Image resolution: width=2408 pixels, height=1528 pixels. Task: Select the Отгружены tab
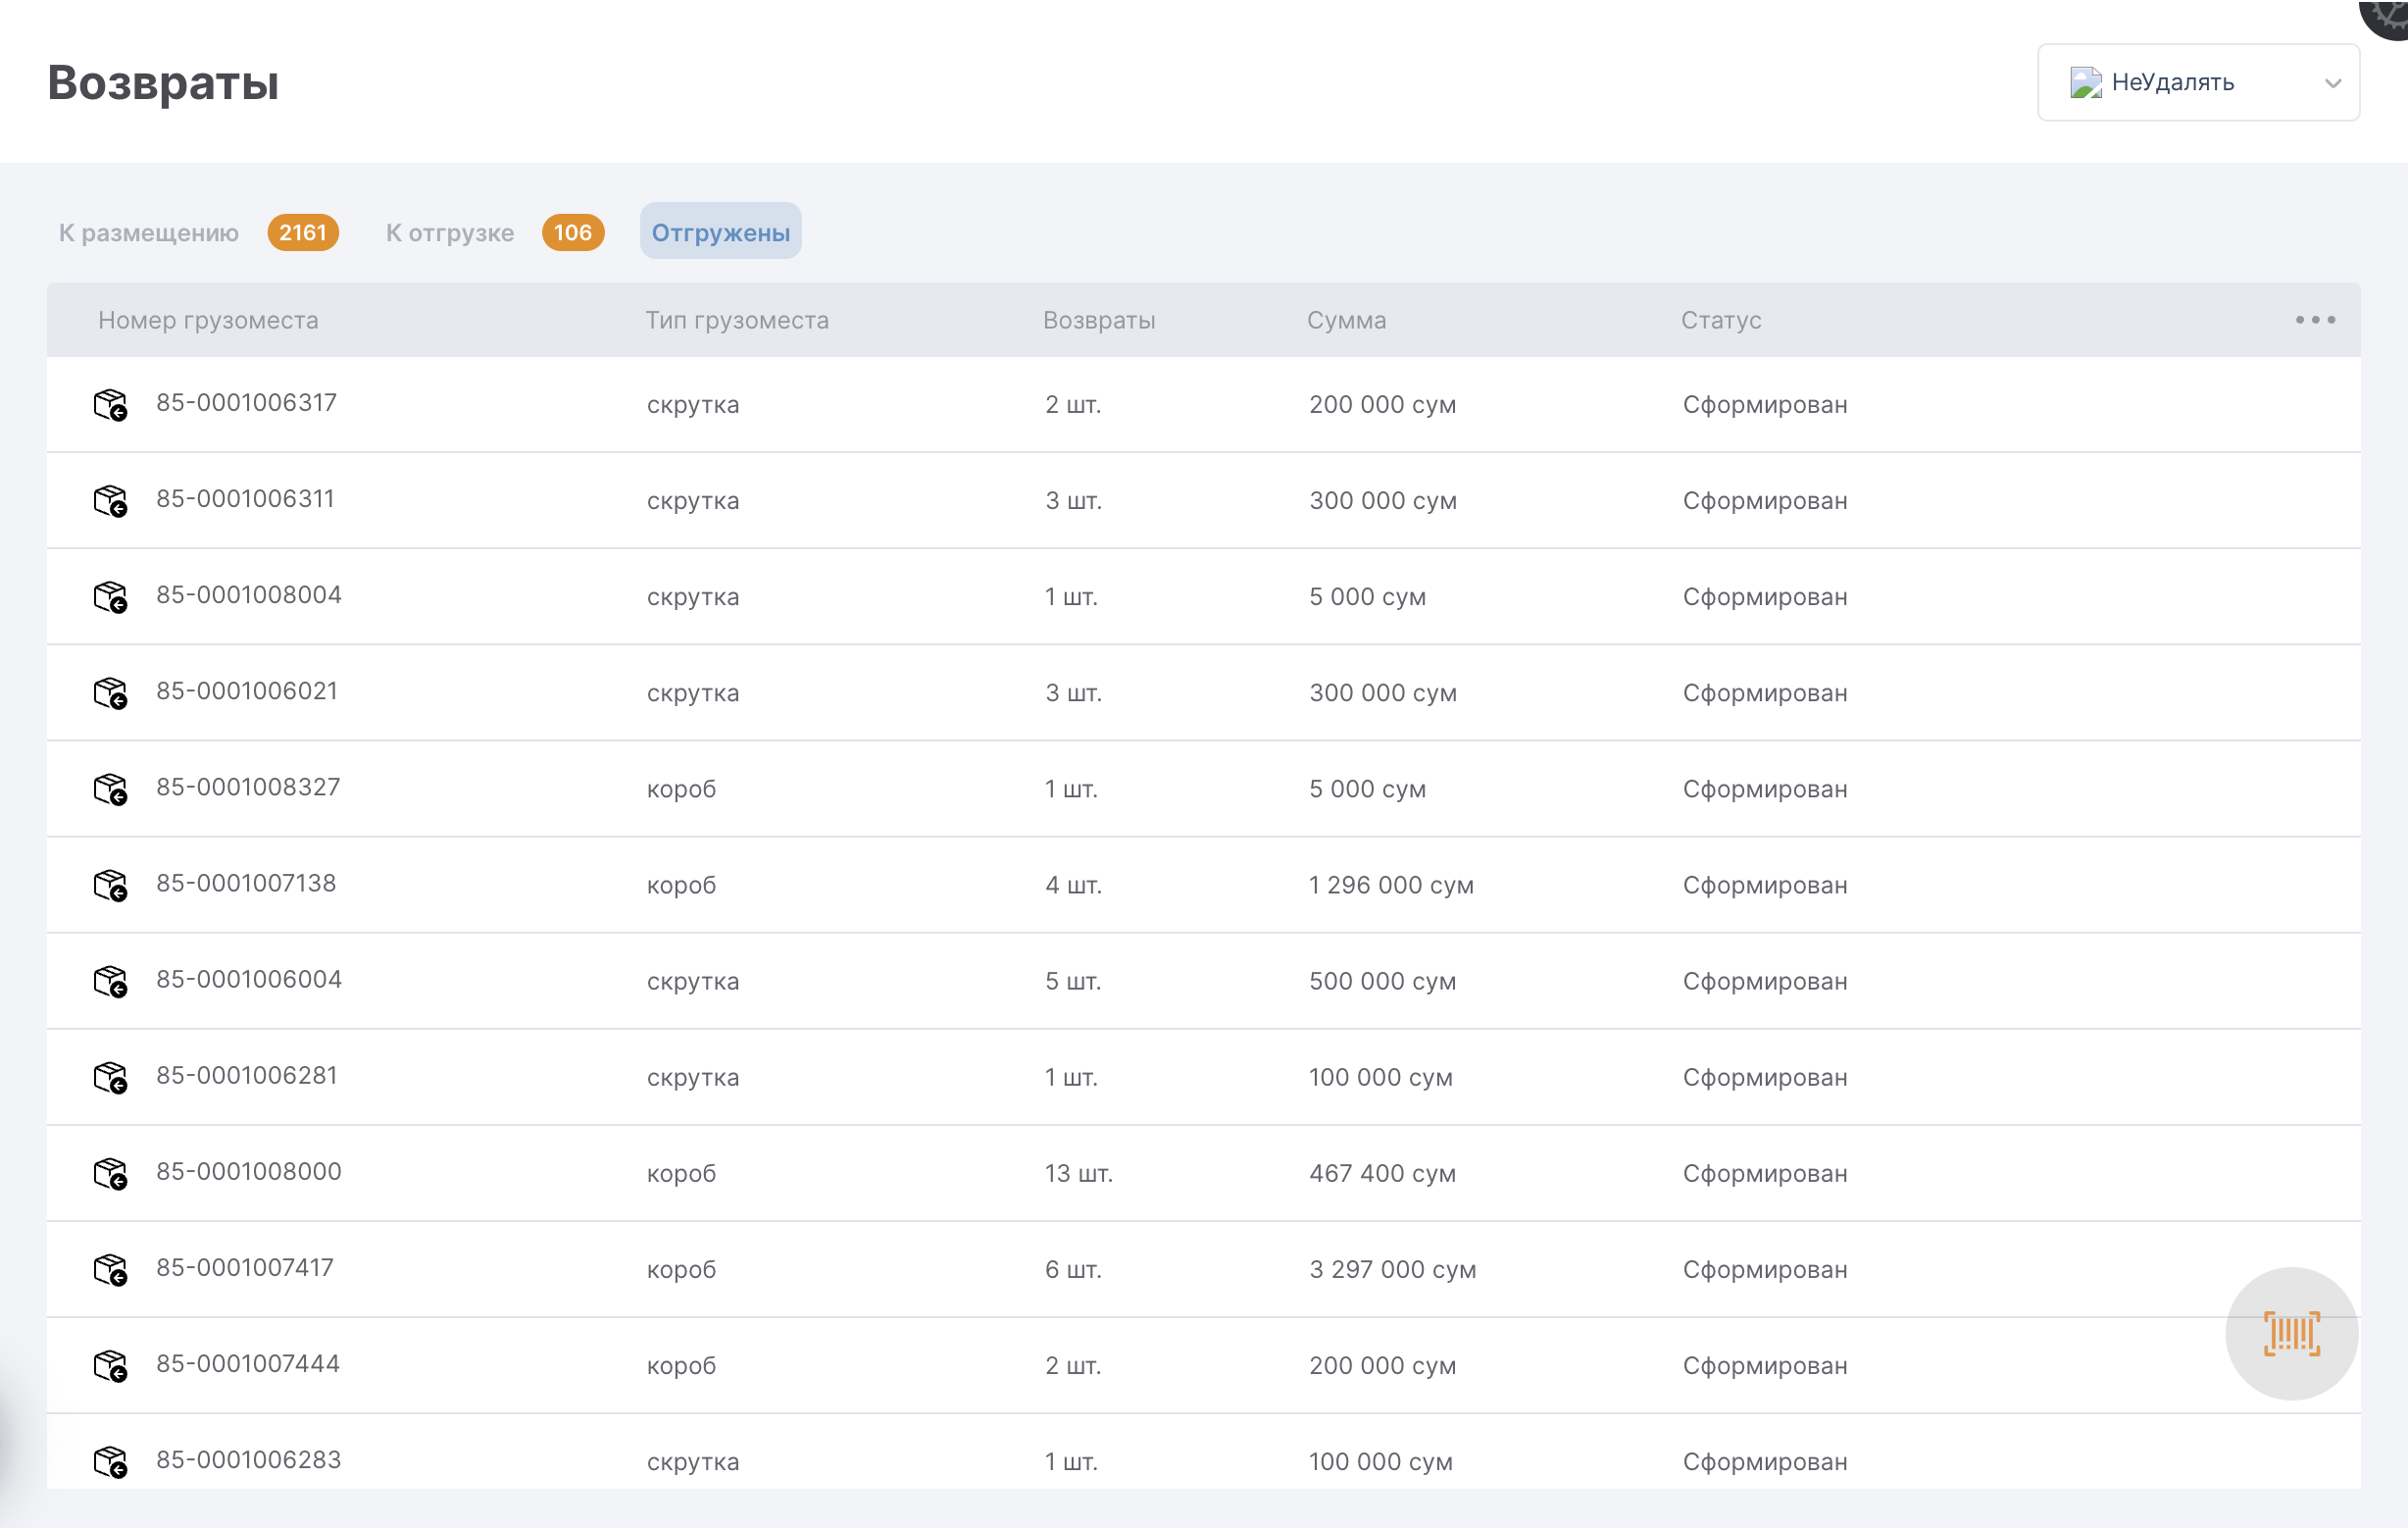[720, 233]
